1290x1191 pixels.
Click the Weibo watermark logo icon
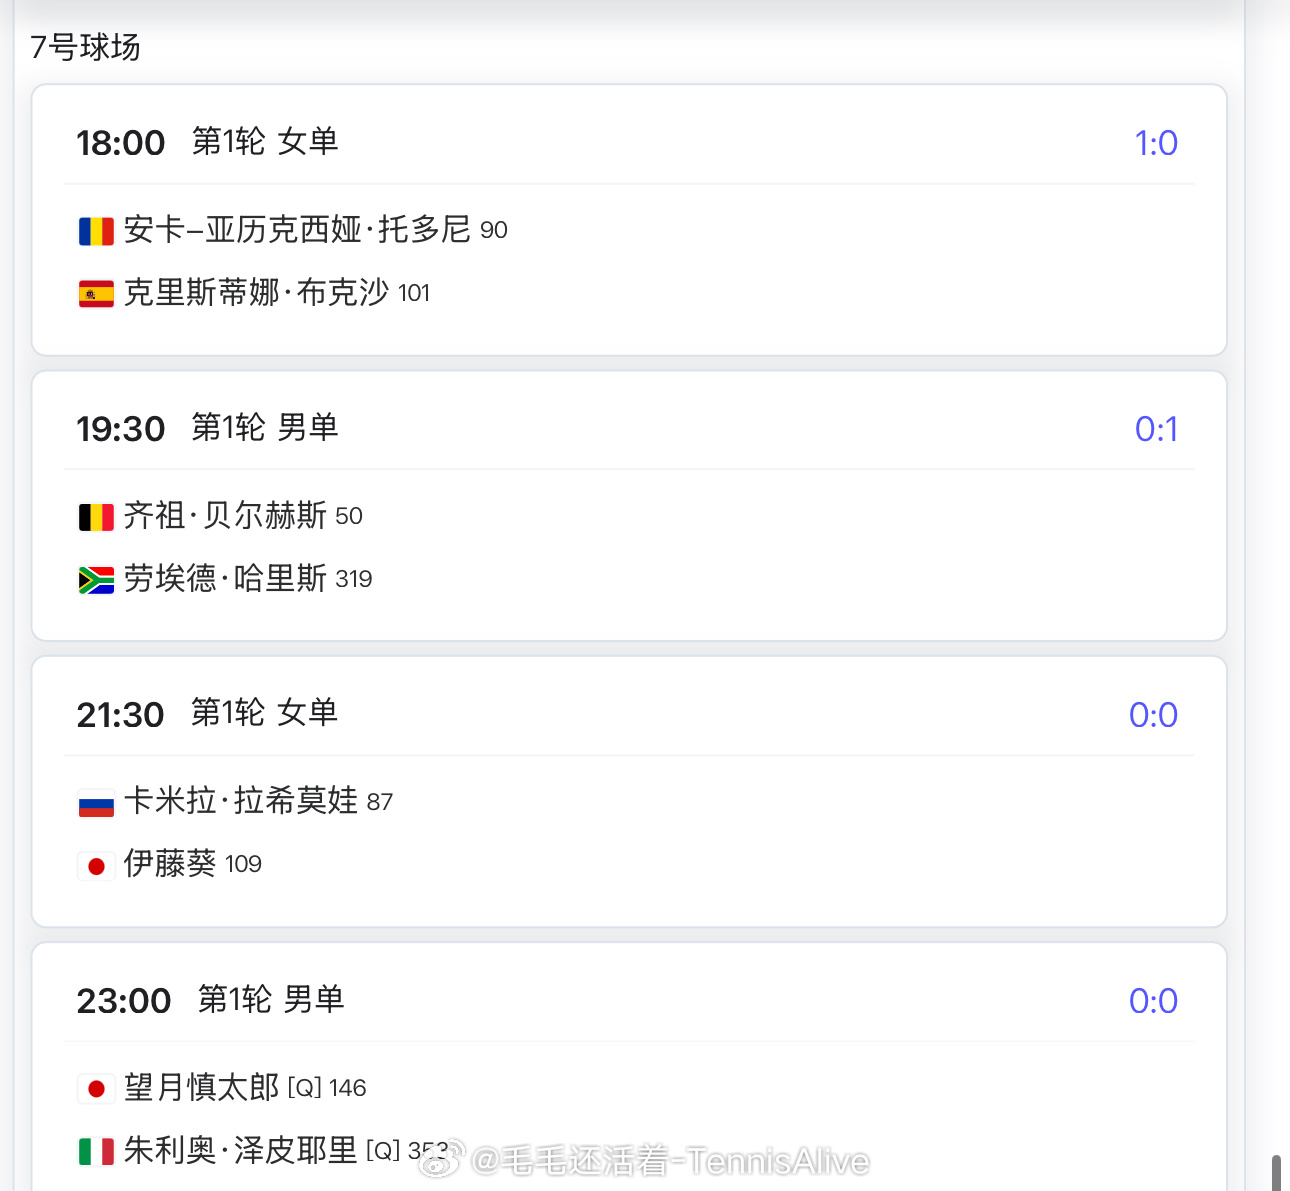coord(441,1160)
